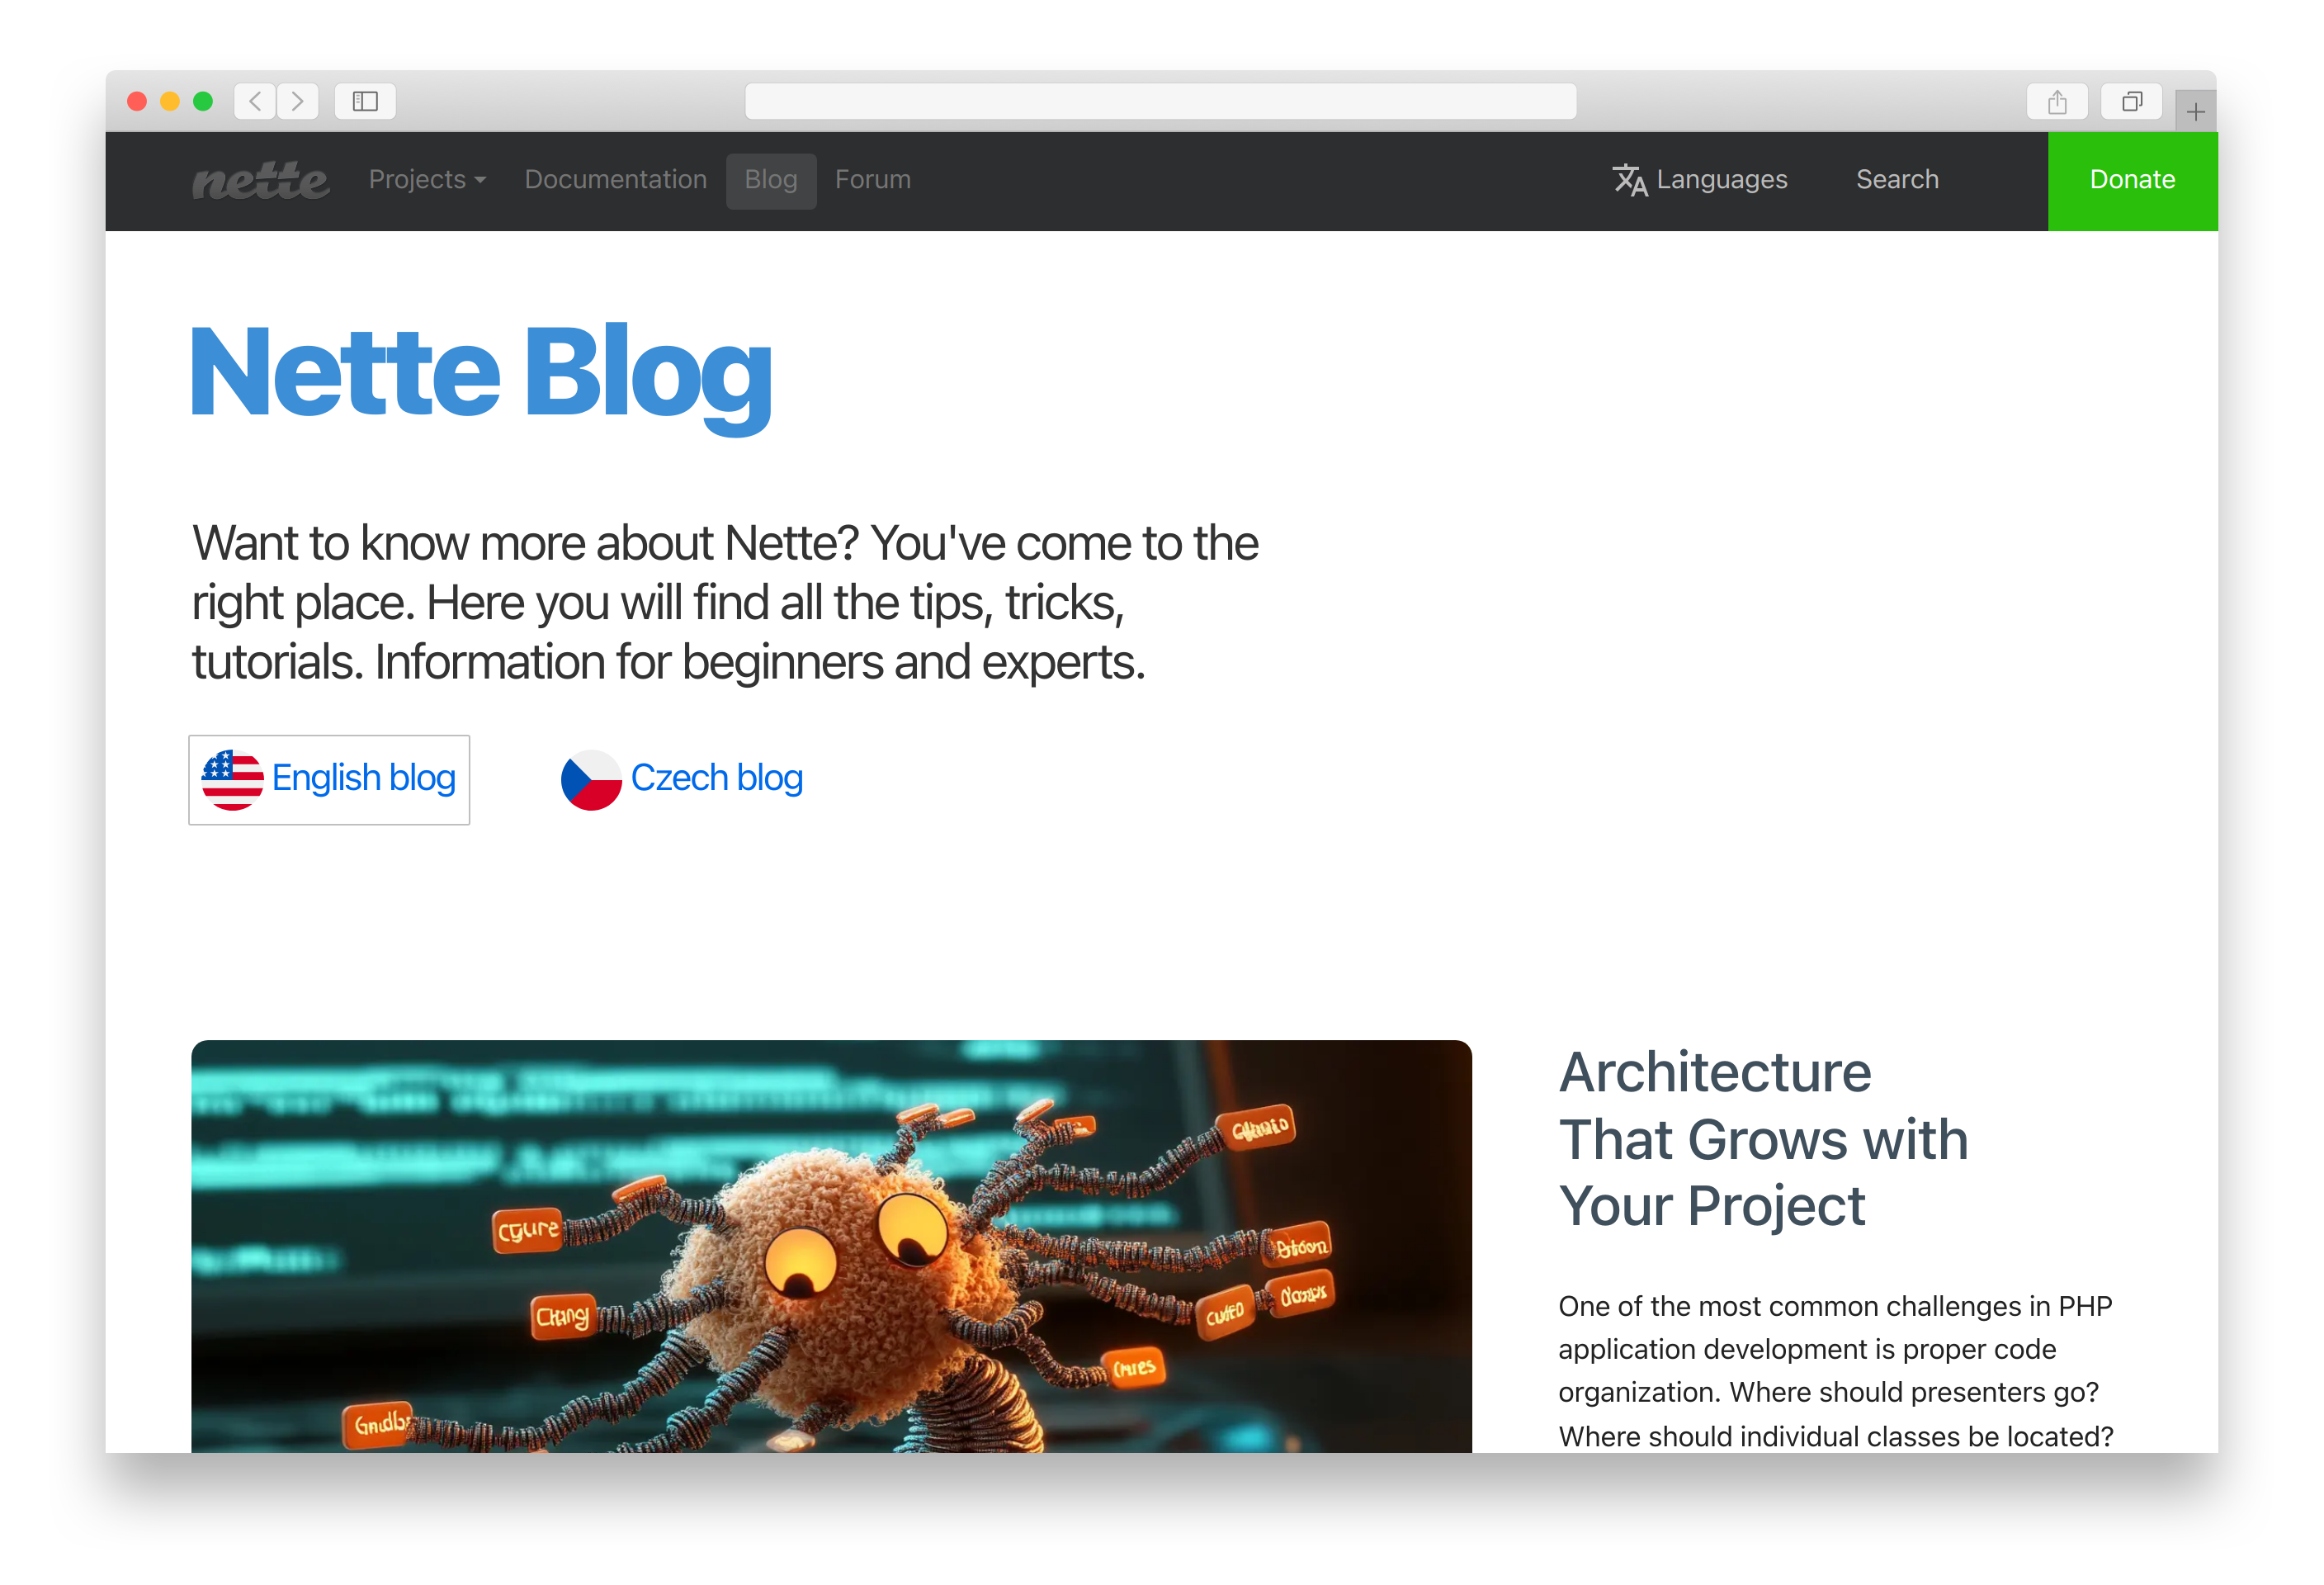The image size is (2324, 1585).
Task: Open the Czech blog link
Action: 682,779
